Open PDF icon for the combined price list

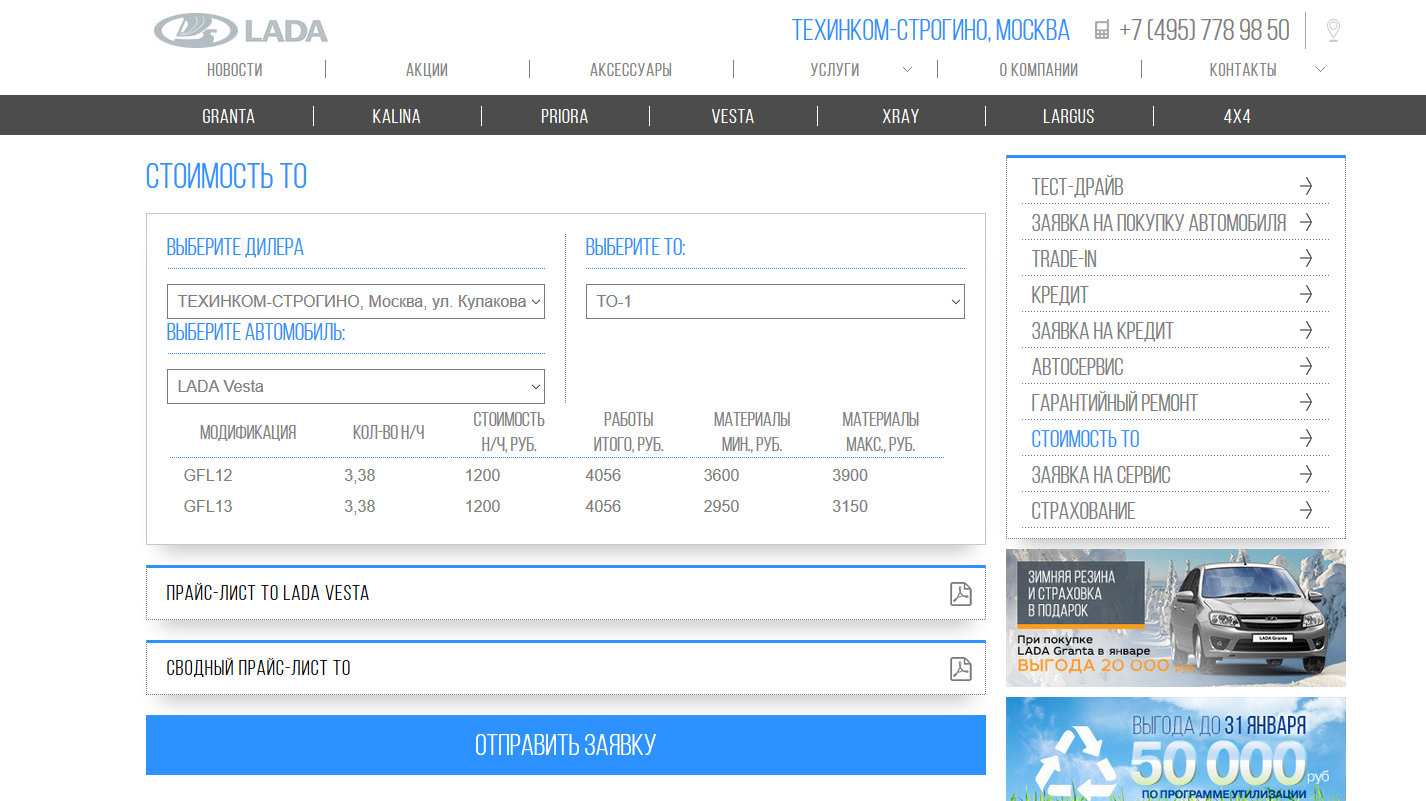[960, 669]
